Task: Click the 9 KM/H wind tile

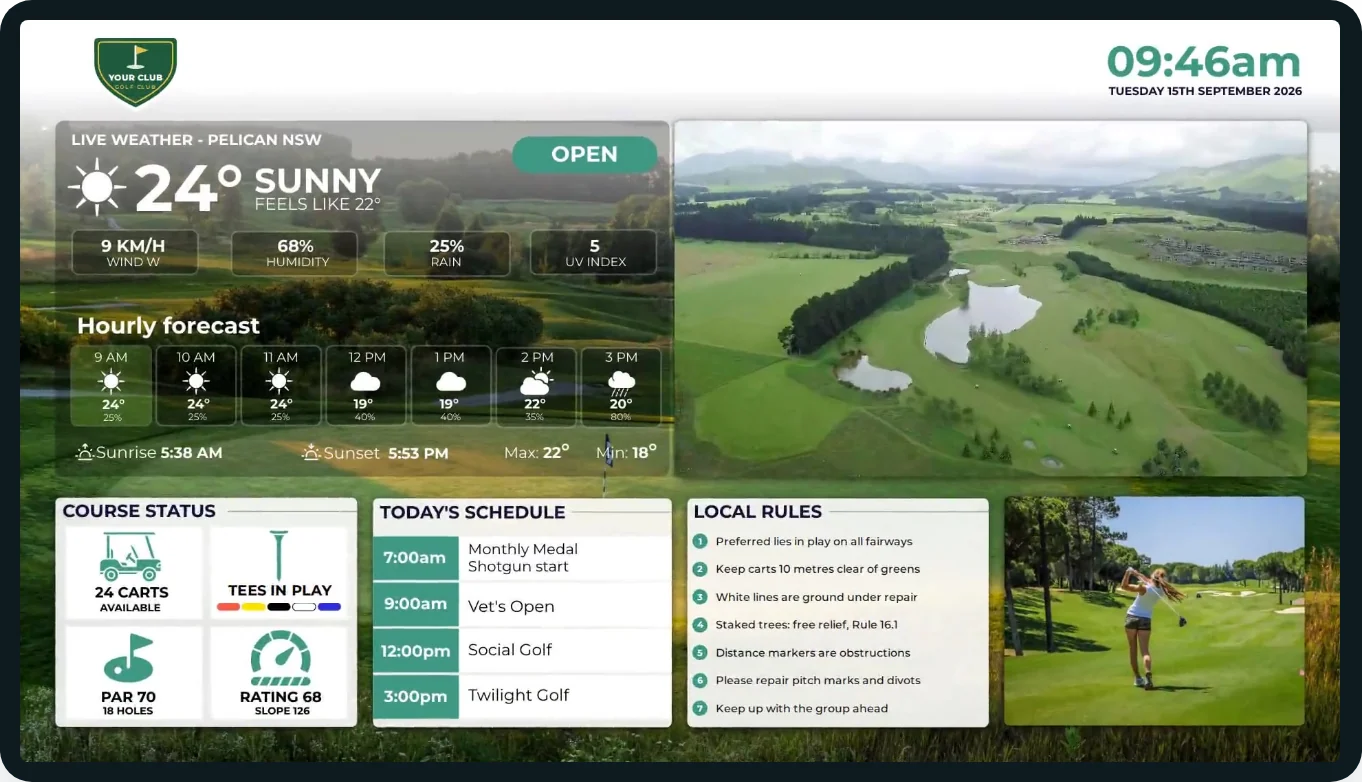Action: (x=134, y=253)
